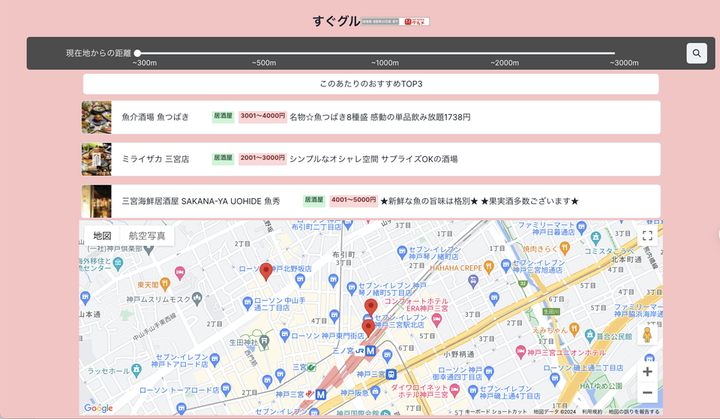Open map キーボード ショートカット link
Image resolution: width=720 pixels, height=419 pixels.
[496, 412]
